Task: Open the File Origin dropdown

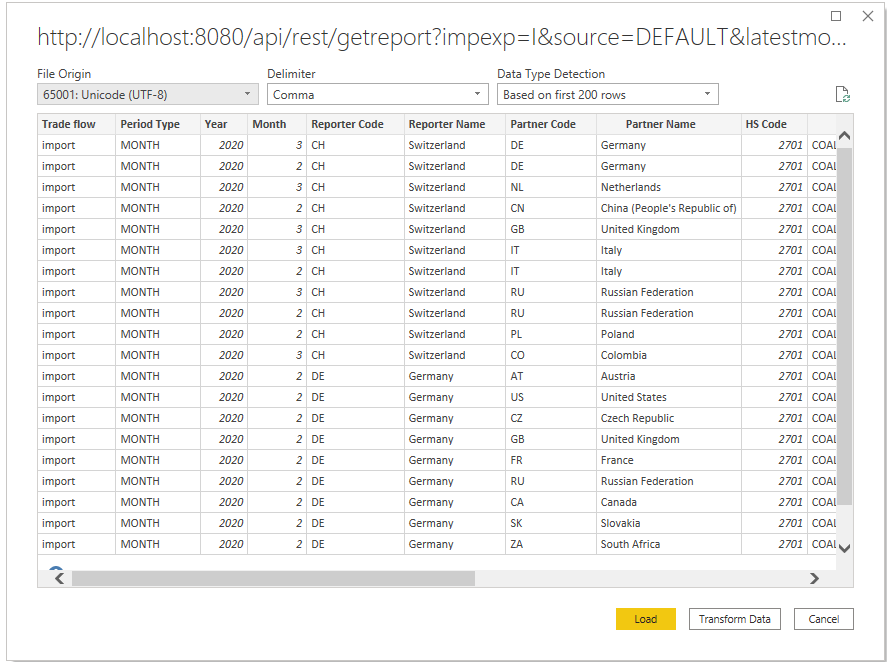Action: (148, 94)
